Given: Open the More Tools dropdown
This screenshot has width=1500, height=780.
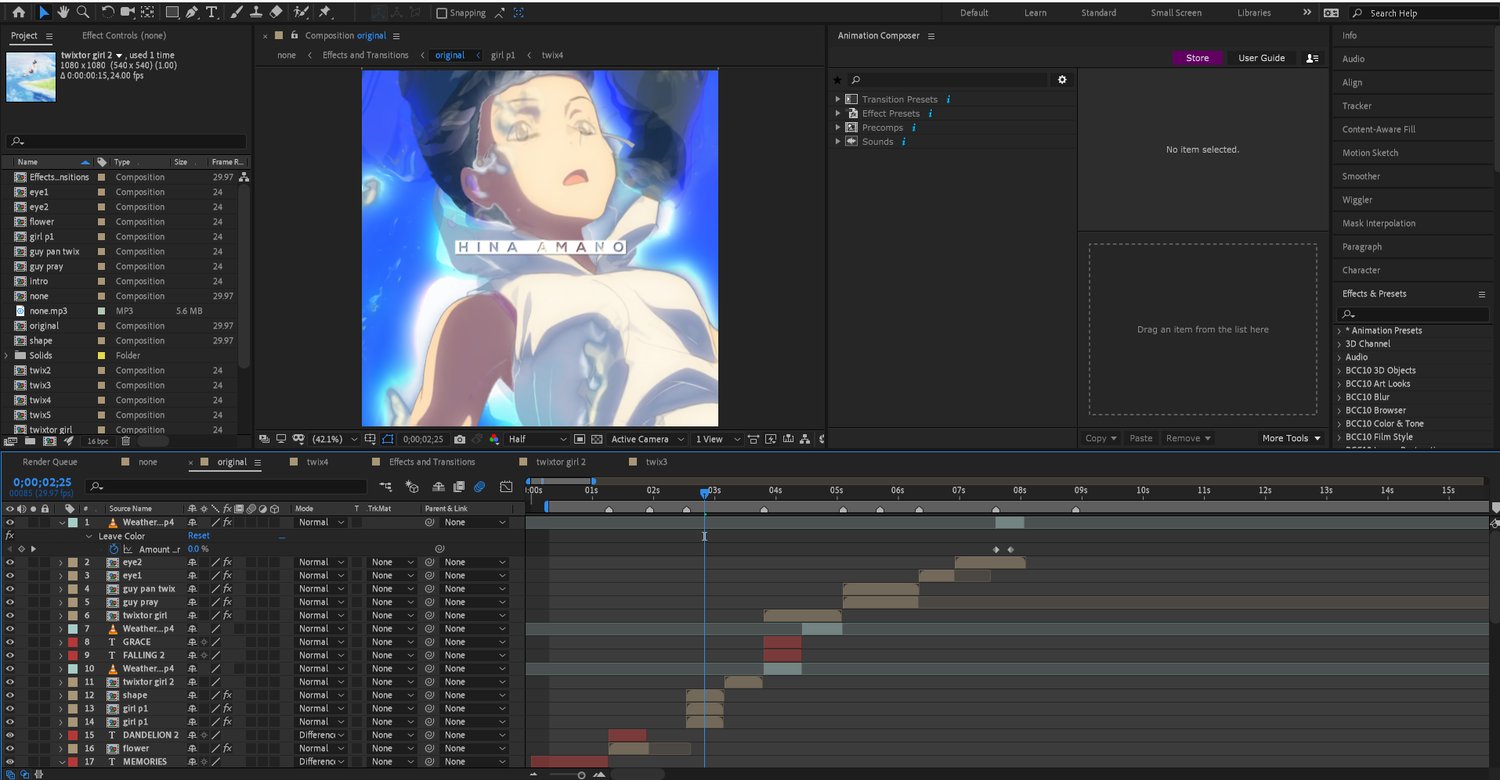Looking at the screenshot, I should [x=1291, y=438].
